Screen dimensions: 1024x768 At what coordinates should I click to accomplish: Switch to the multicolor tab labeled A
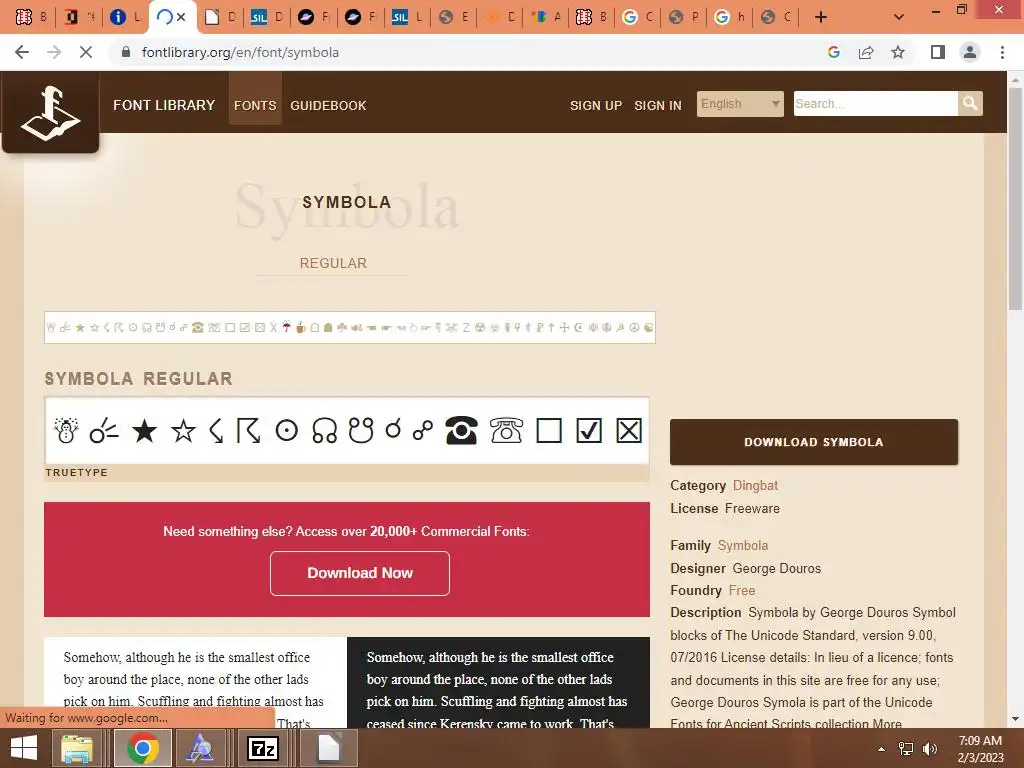pyautogui.click(x=545, y=17)
